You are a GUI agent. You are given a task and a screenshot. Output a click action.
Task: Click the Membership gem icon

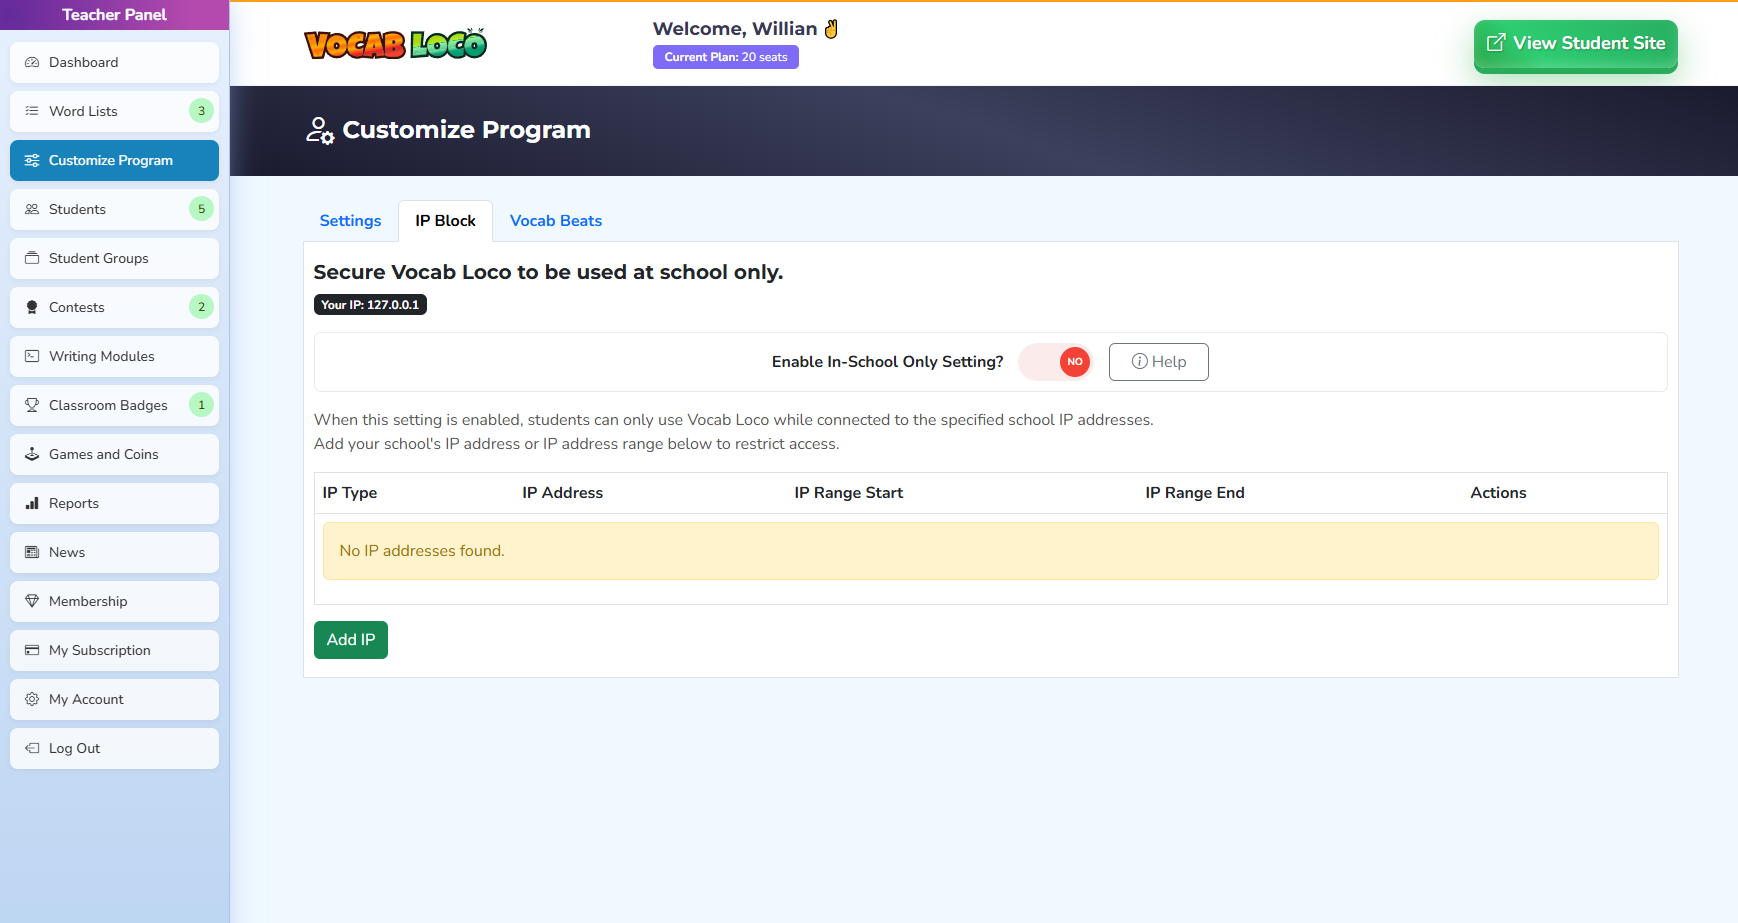(32, 601)
